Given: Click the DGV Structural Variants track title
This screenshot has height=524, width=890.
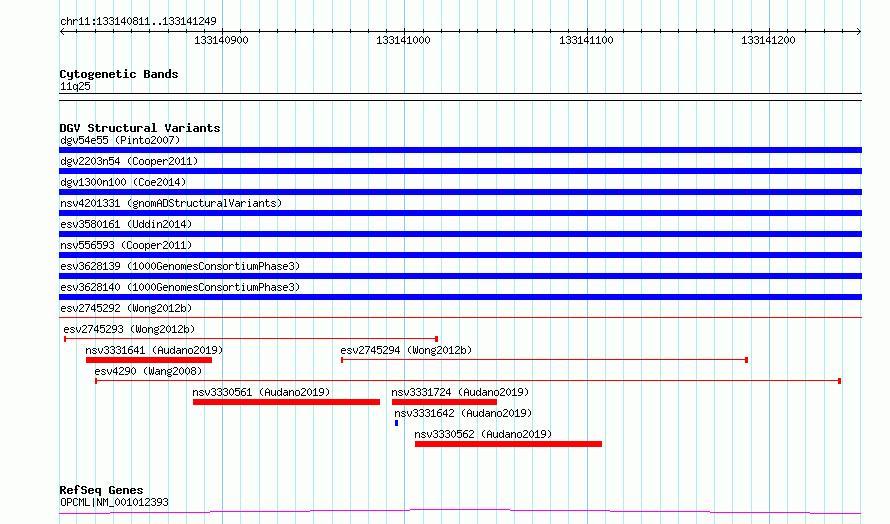Looking at the screenshot, I should (140, 128).
